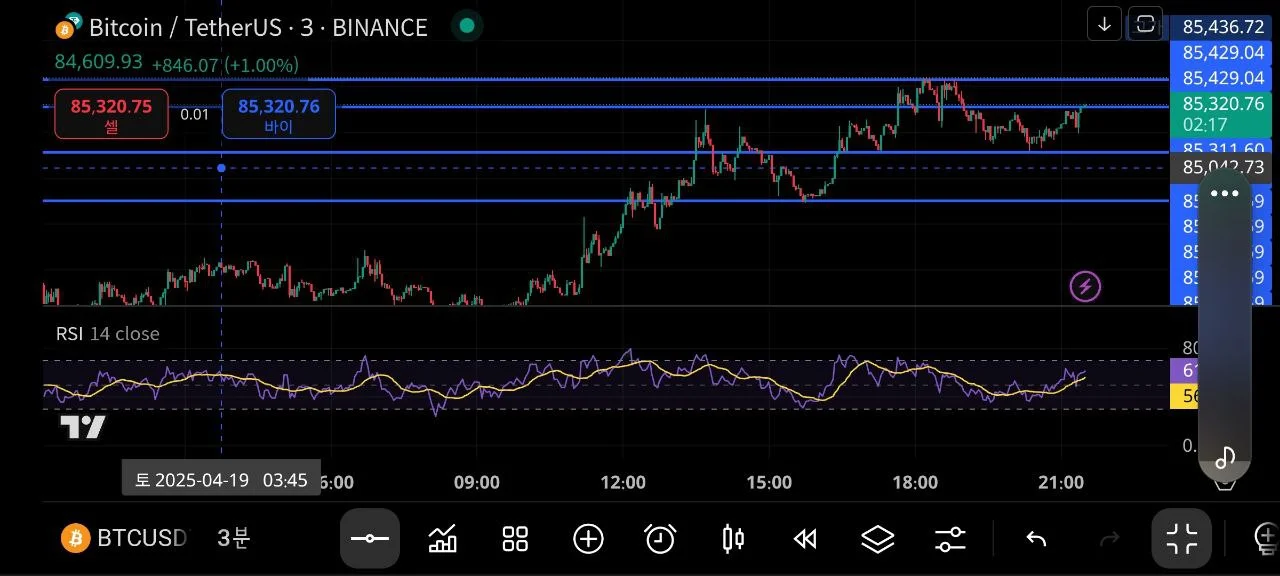The image size is (1280, 576).
Task: Click the 12:00 time axis label
Action: 623,482
